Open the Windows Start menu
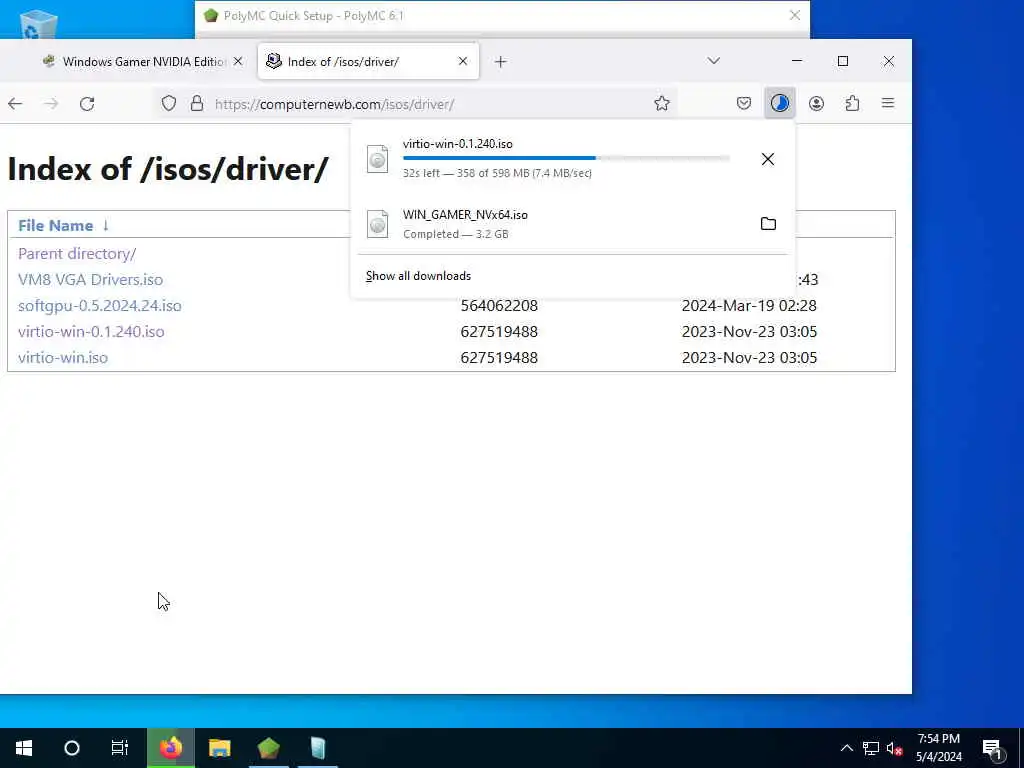 pyautogui.click(x=24, y=748)
